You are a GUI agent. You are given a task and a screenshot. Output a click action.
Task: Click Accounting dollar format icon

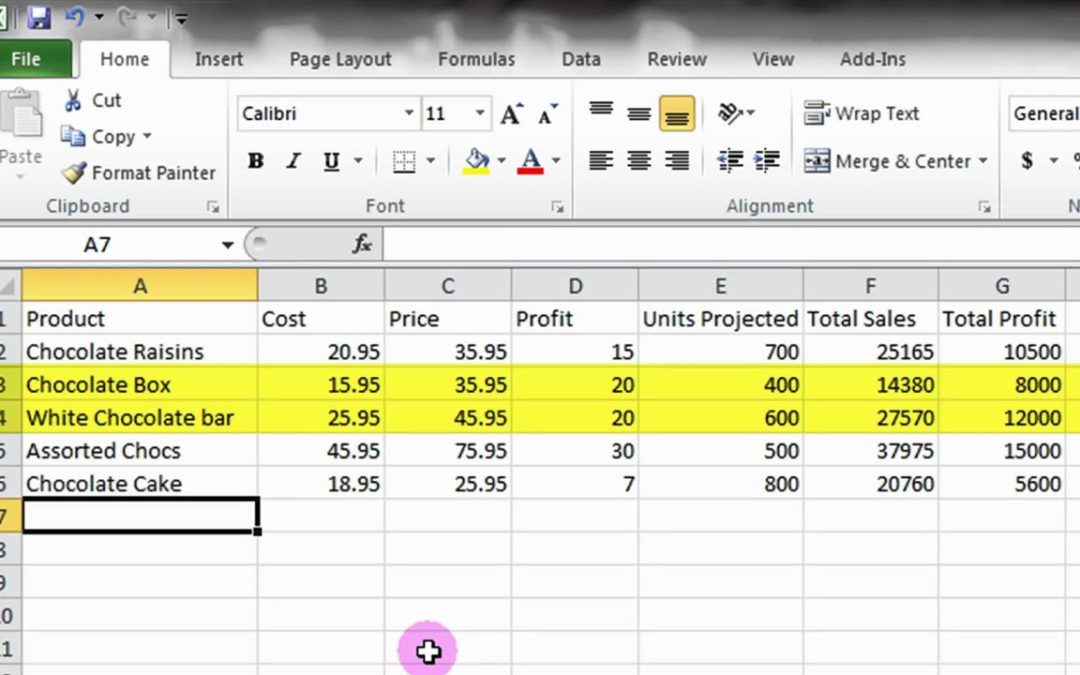(x=1027, y=161)
